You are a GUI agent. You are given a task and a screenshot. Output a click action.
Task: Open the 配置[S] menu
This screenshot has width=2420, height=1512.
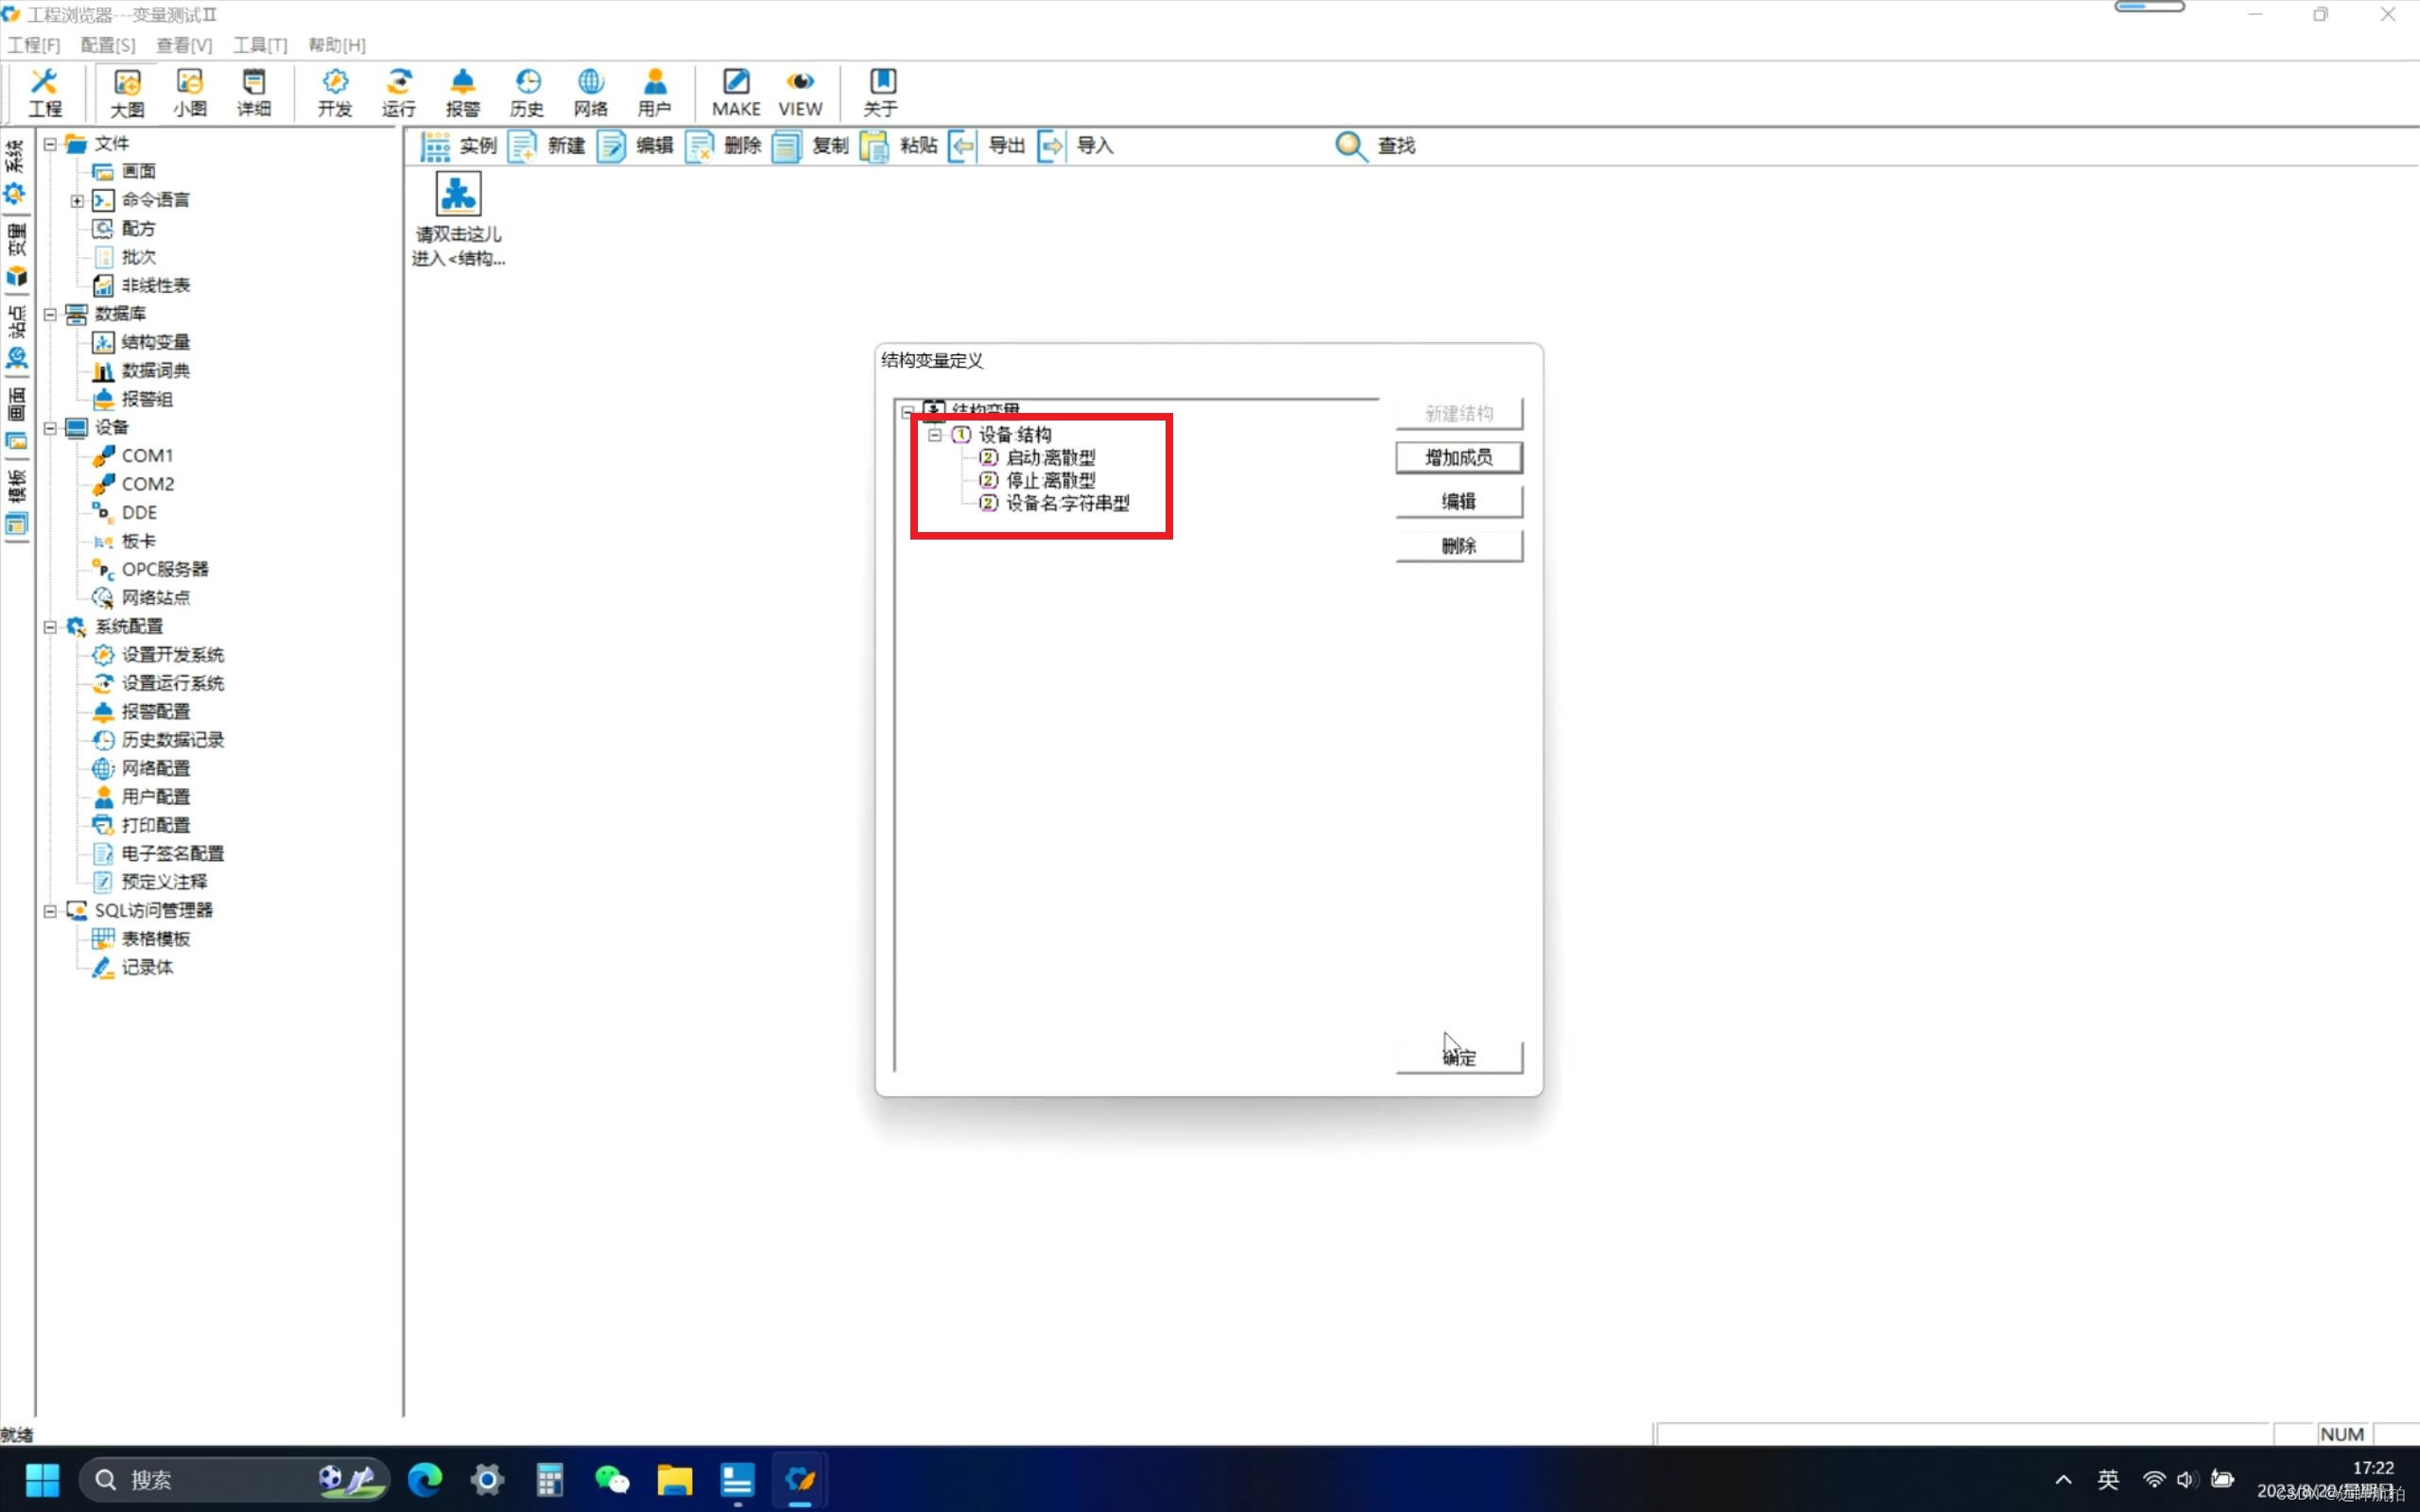tap(107, 45)
